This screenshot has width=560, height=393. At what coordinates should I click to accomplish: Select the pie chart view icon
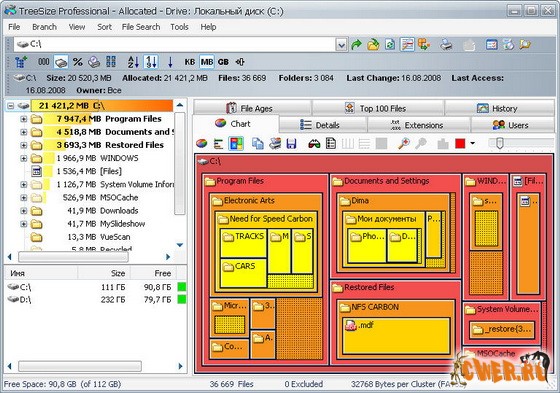coord(202,144)
